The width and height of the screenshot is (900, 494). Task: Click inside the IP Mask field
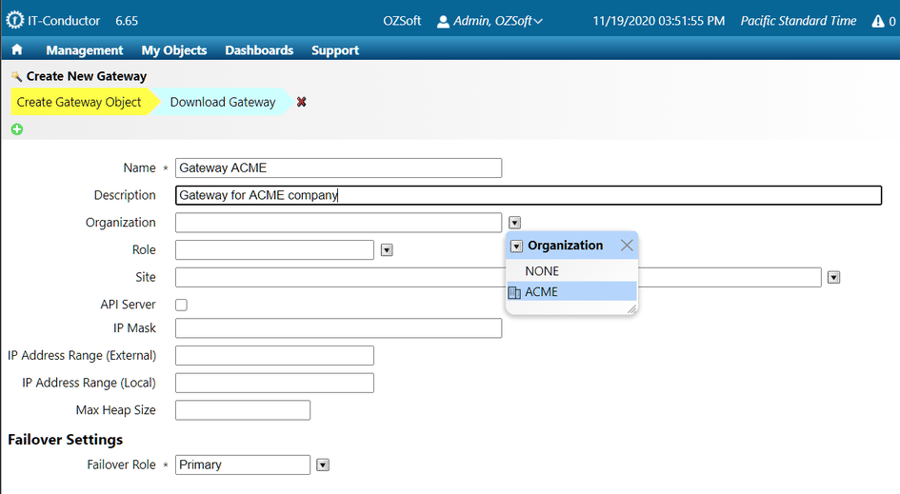tap(338, 329)
